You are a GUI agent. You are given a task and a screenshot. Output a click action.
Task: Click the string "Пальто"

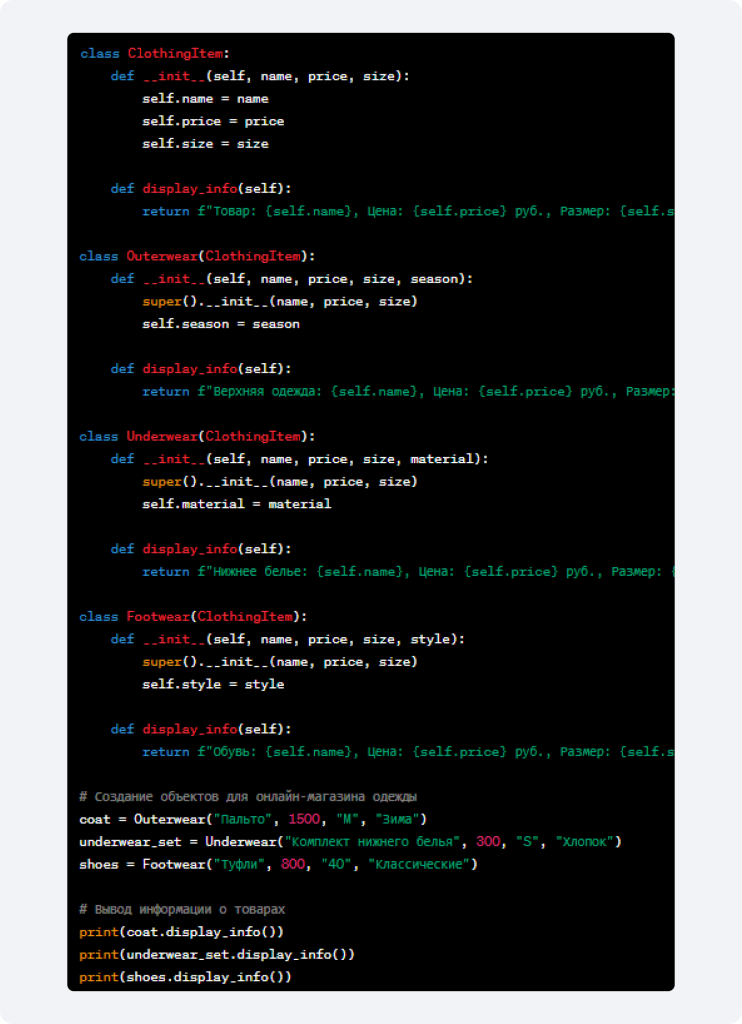[x=242, y=820]
